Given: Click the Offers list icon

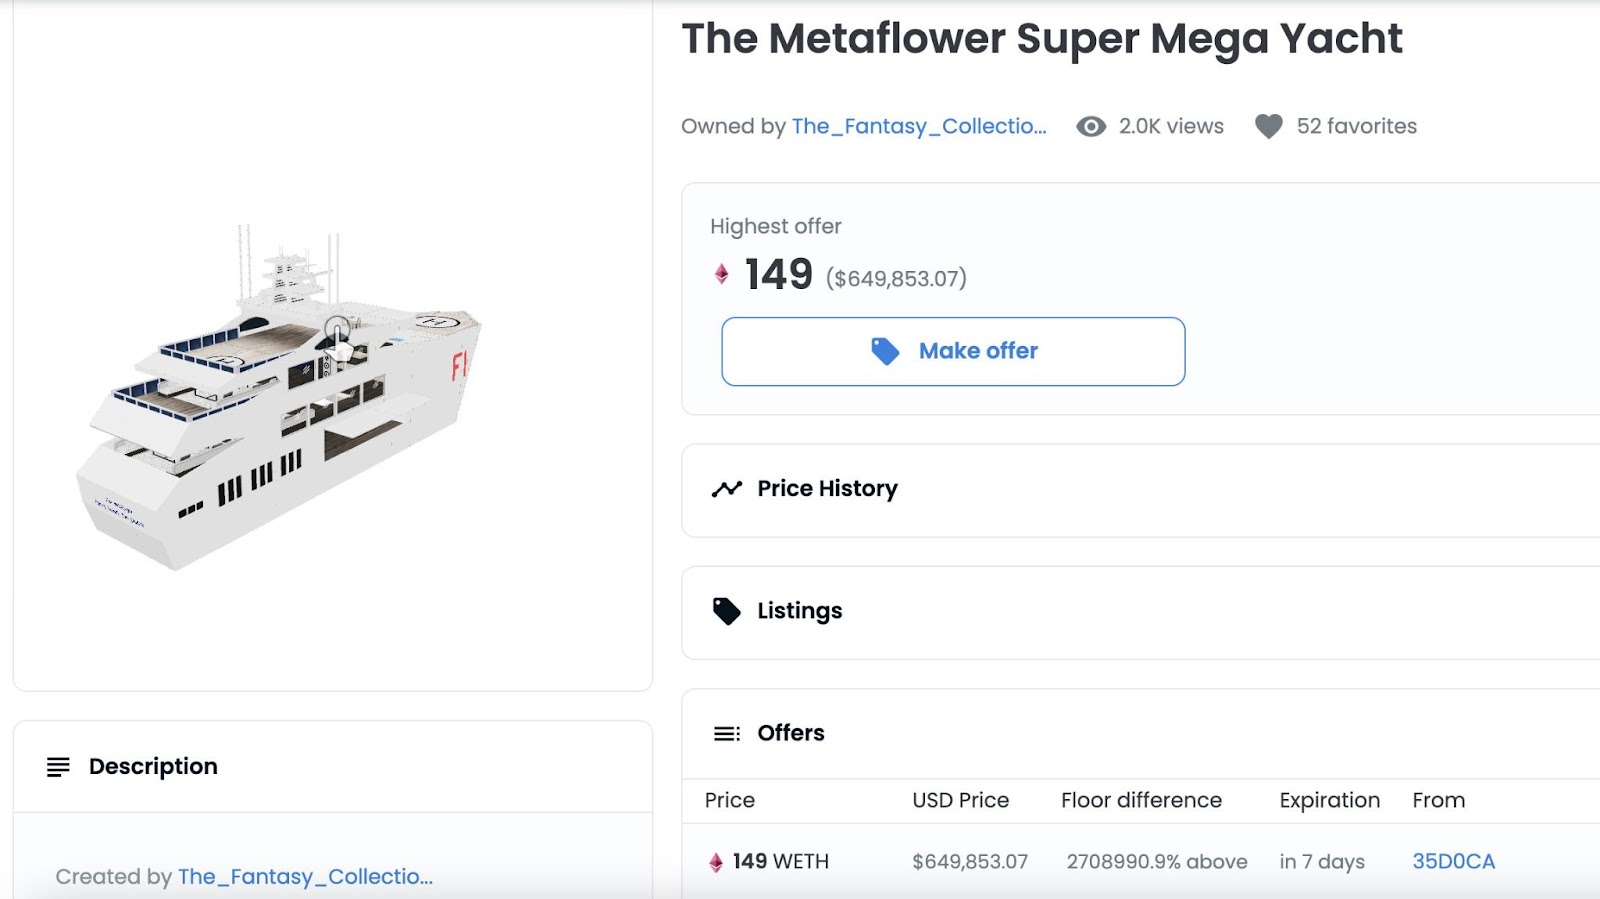Looking at the screenshot, I should 727,734.
